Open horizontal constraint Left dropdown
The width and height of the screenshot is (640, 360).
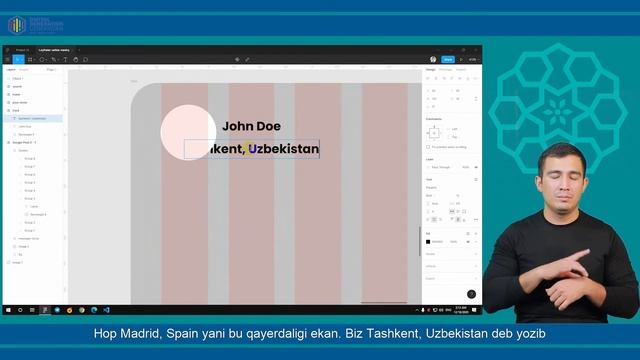pos(454,129)
